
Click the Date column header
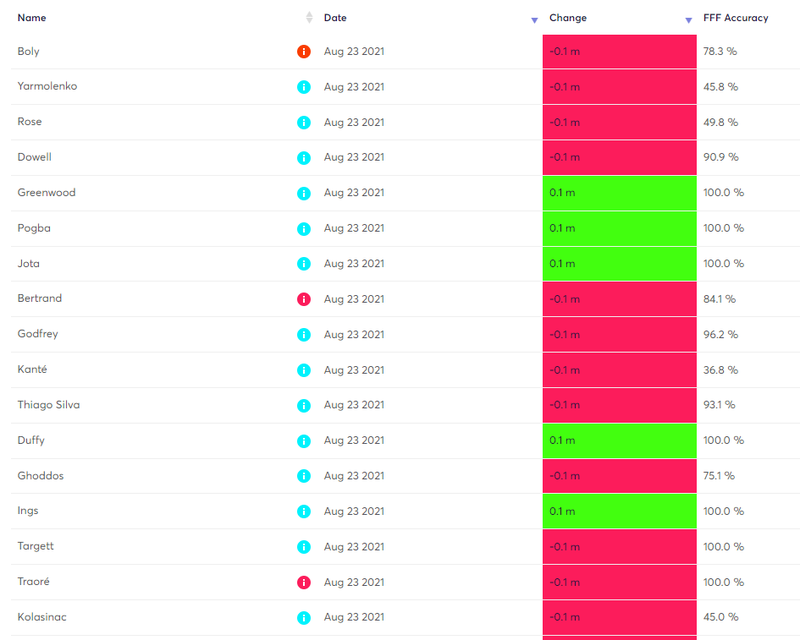(x=335, y=18)
